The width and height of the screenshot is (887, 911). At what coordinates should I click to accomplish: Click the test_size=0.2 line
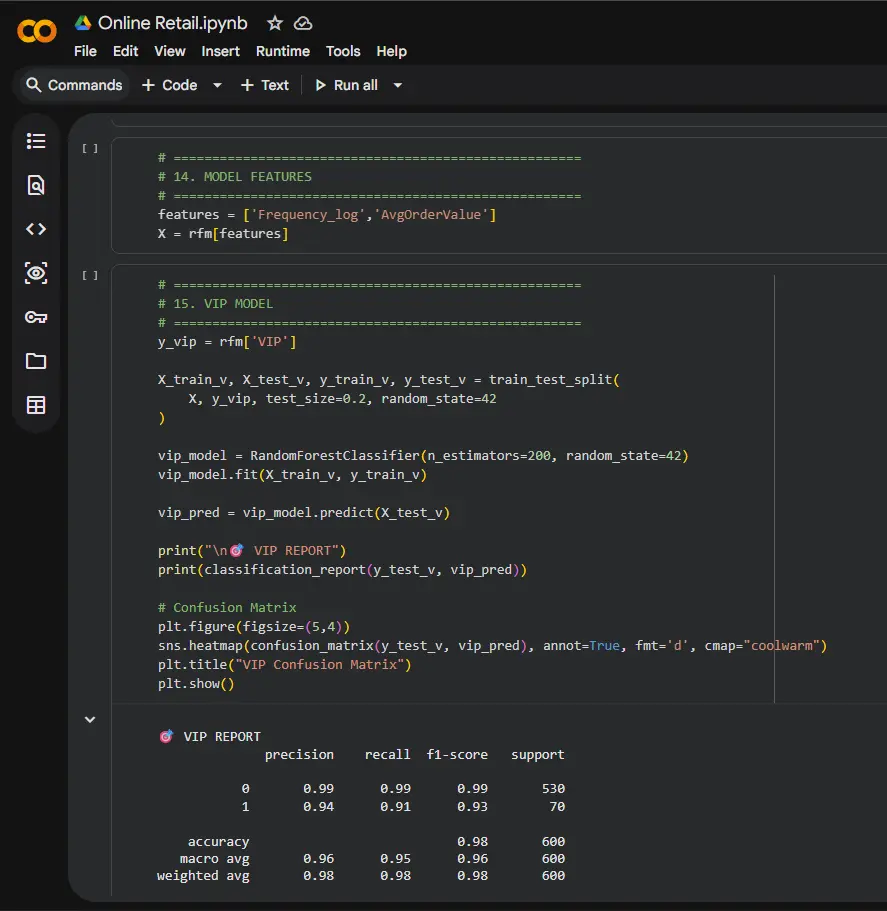(x=342, y=399)
